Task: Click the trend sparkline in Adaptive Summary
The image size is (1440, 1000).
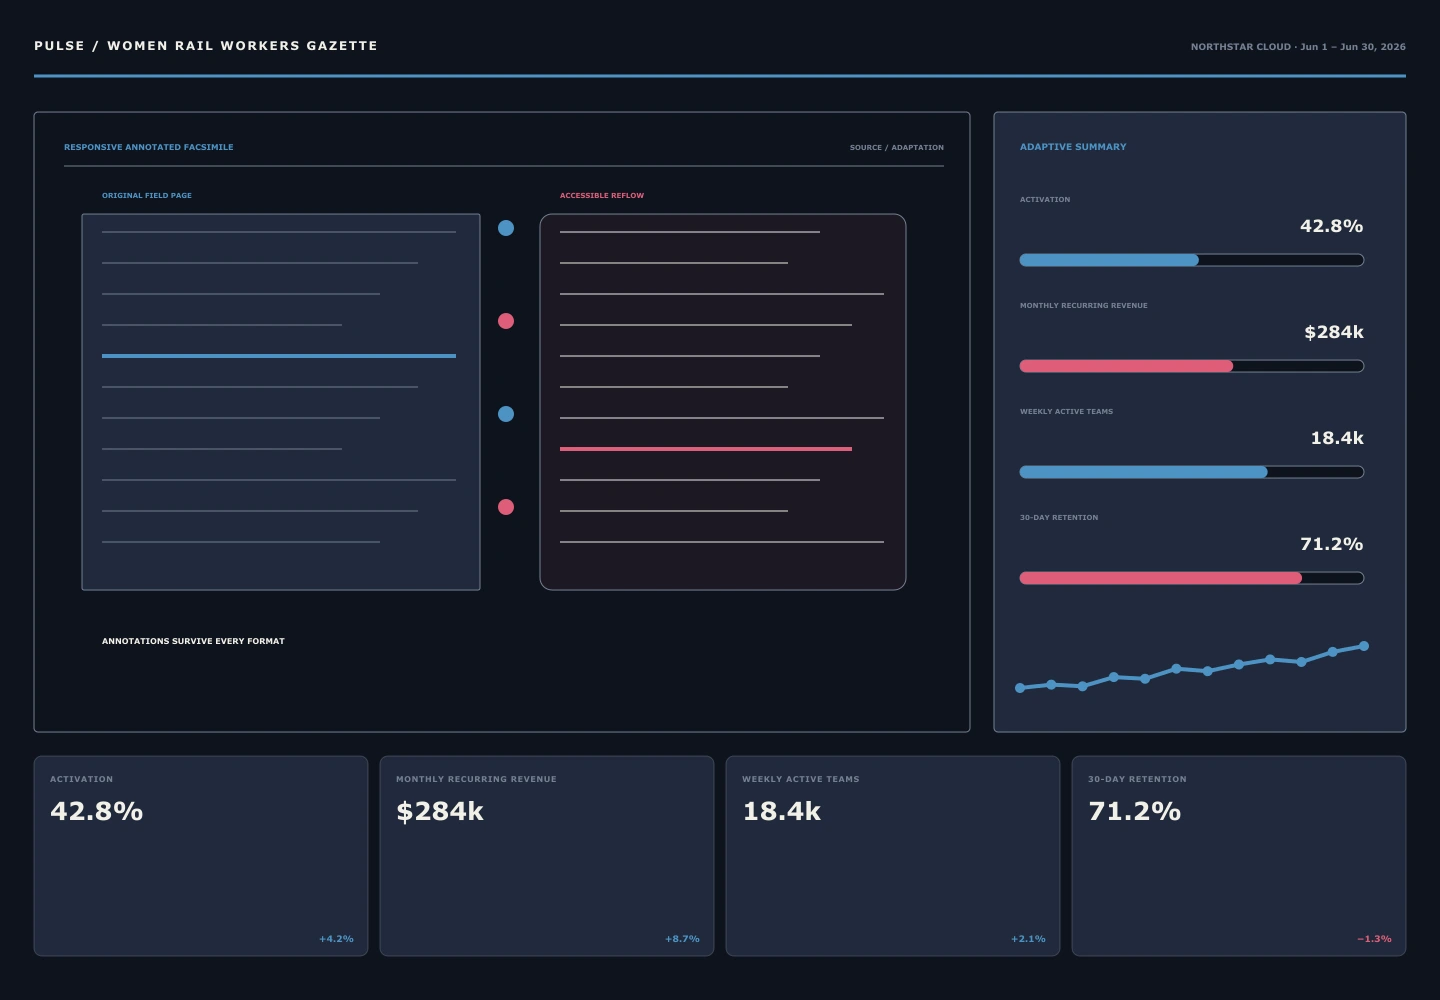Action: [1192, 667]
